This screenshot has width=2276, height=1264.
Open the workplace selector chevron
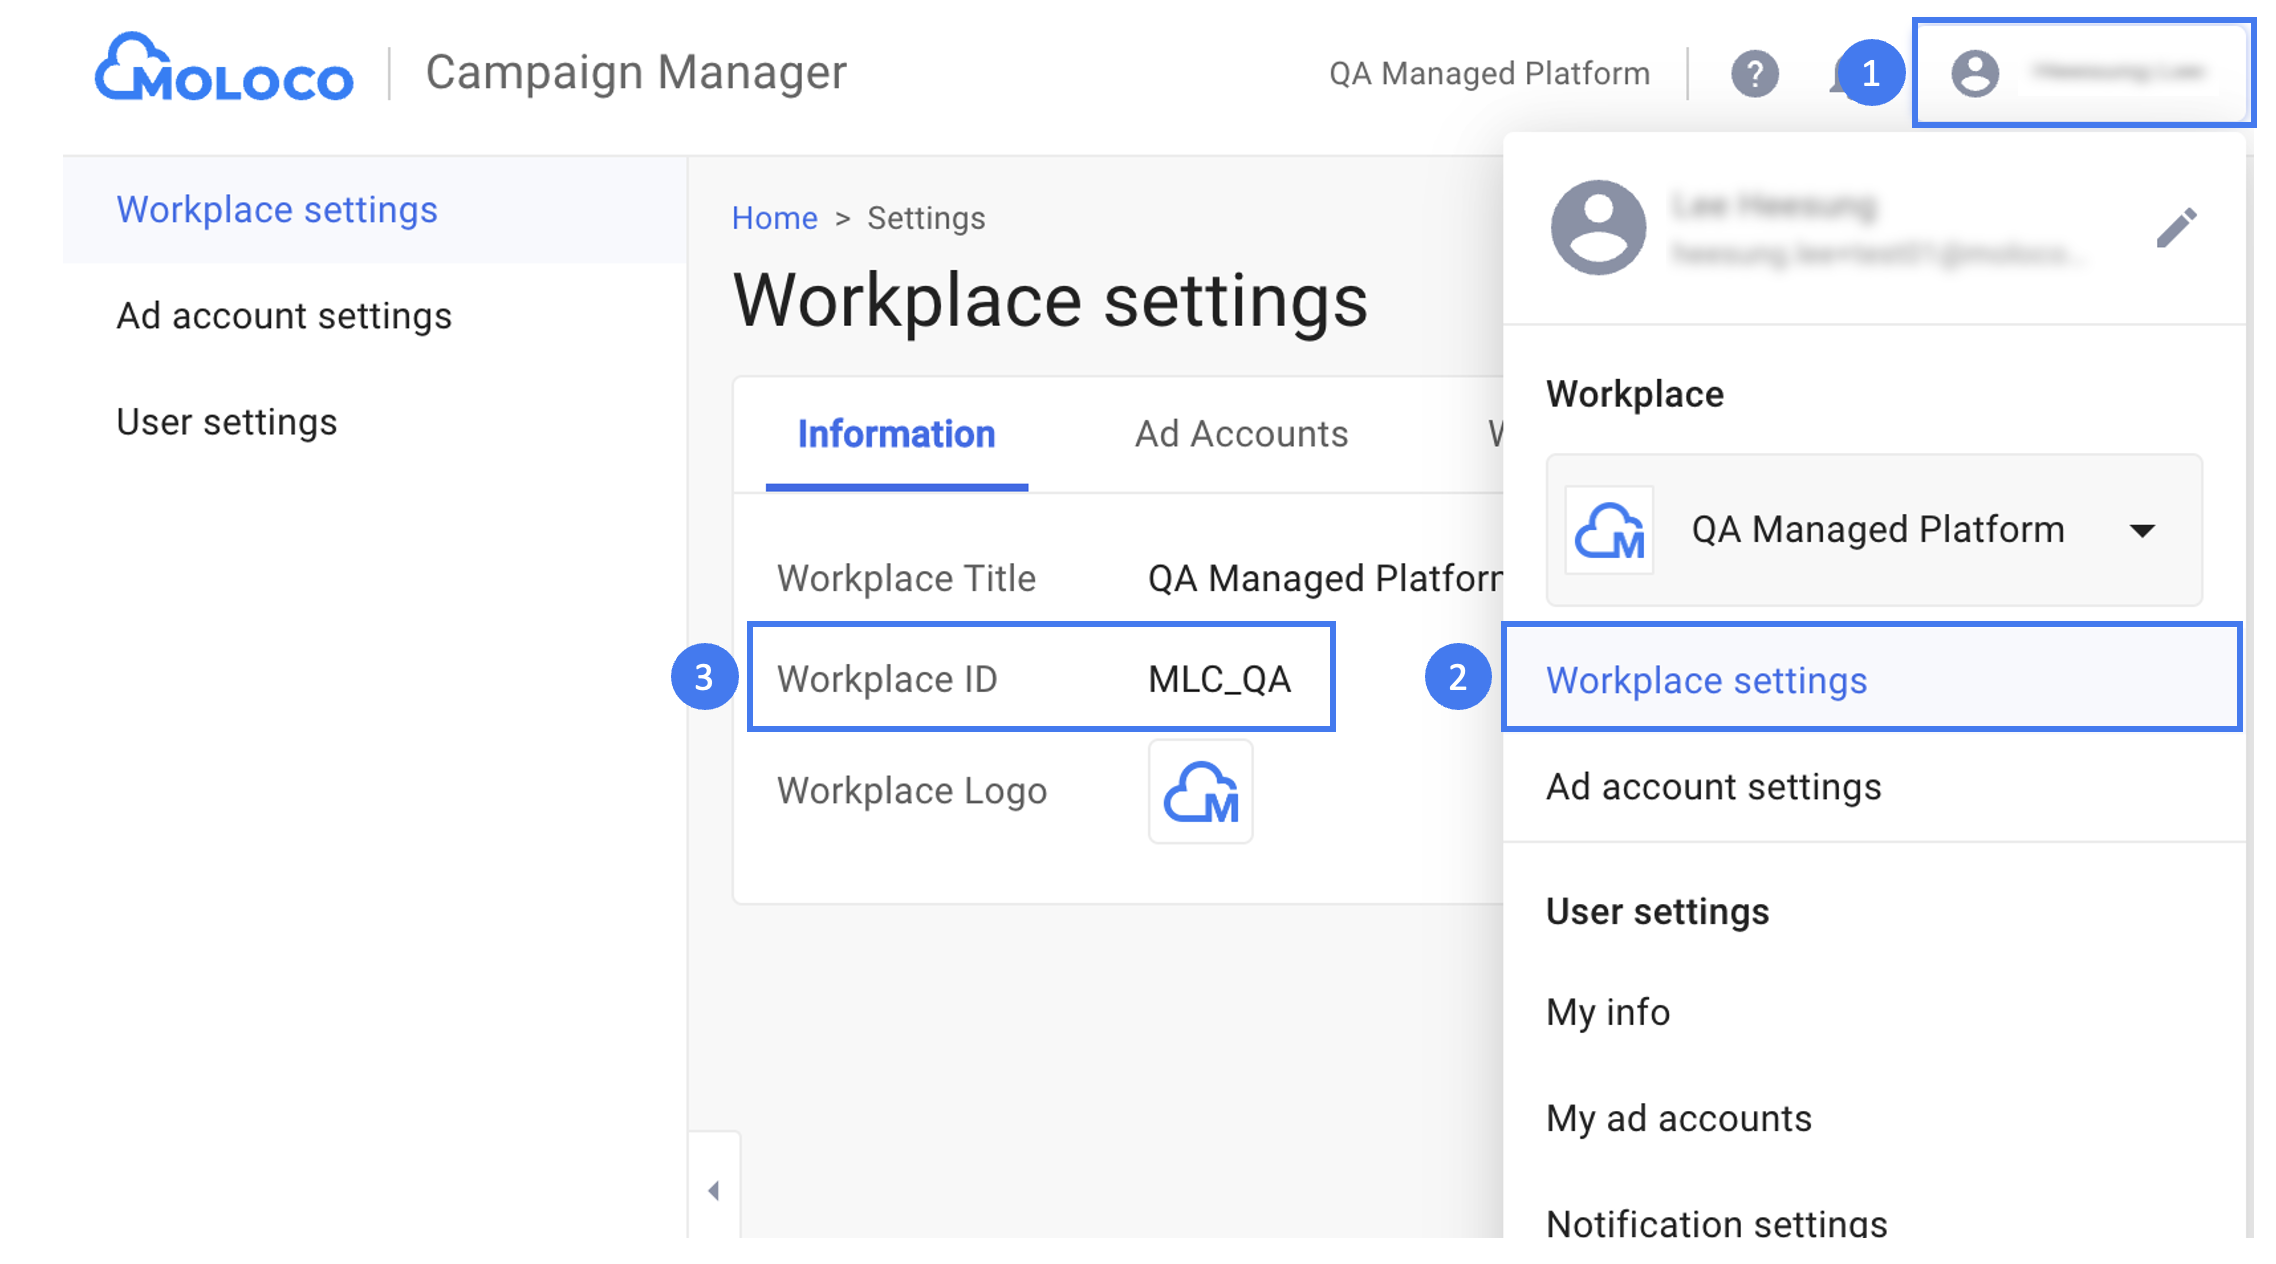point(2143,530)
